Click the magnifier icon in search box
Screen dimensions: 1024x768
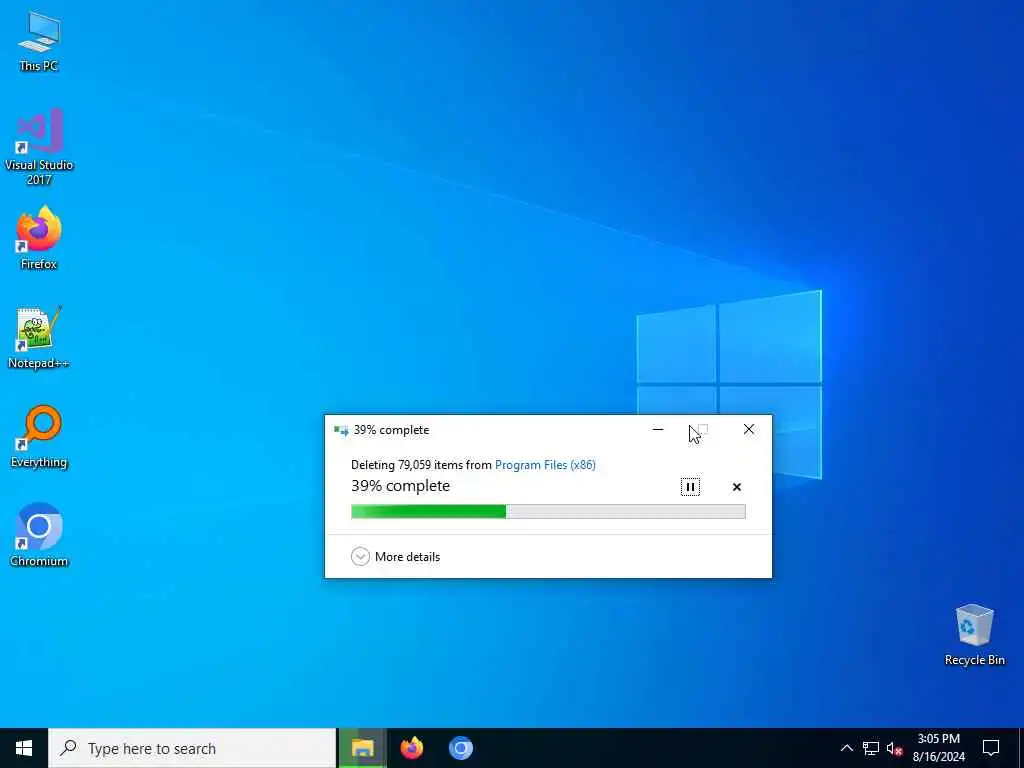pyautogui.click(x=69, y=748)
